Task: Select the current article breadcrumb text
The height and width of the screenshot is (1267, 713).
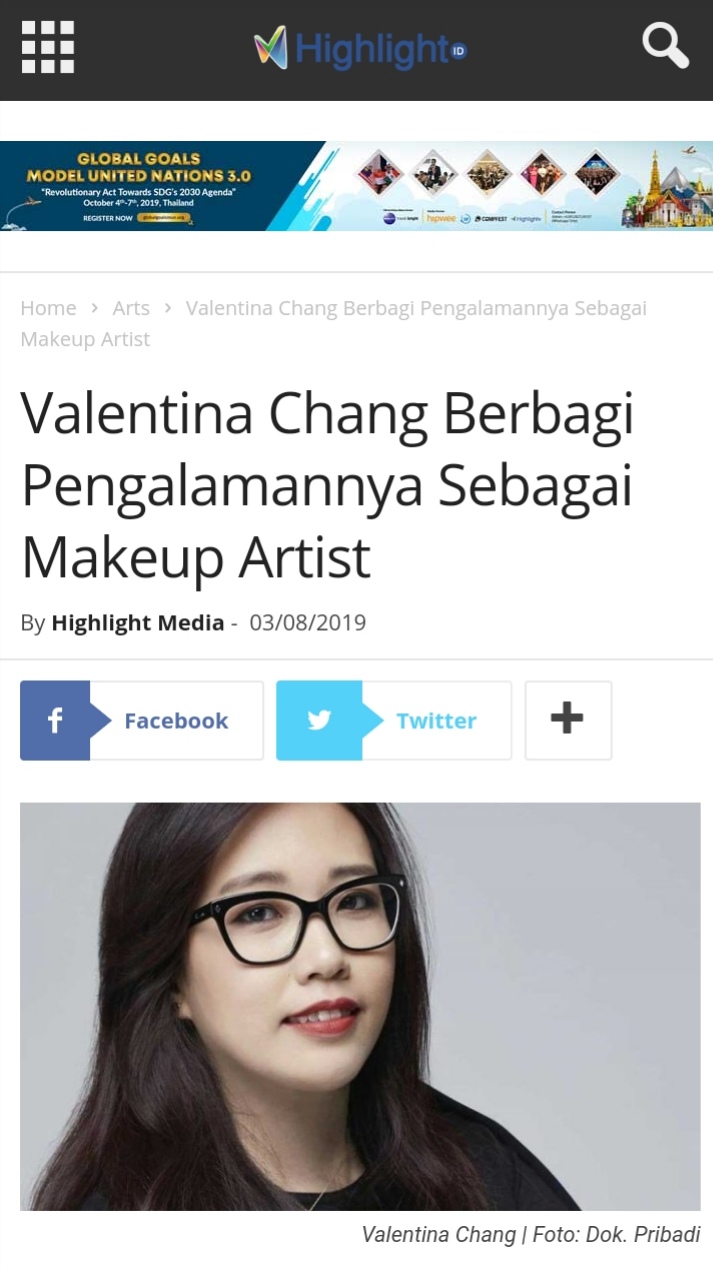Action: pos(334,323)
